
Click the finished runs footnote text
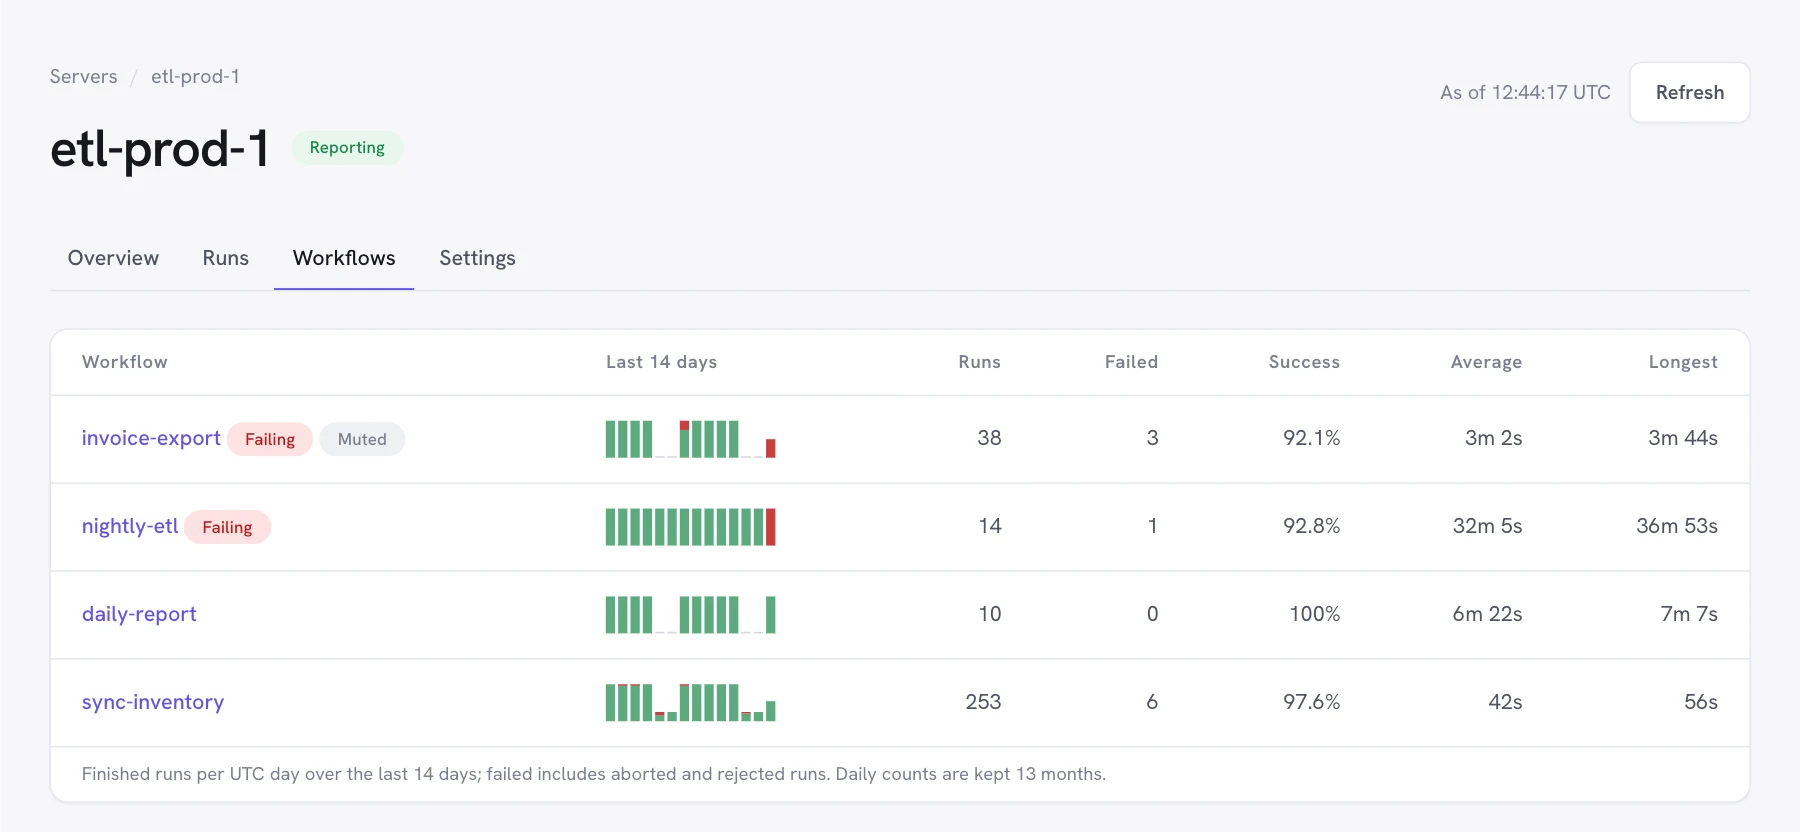(594, 774)
